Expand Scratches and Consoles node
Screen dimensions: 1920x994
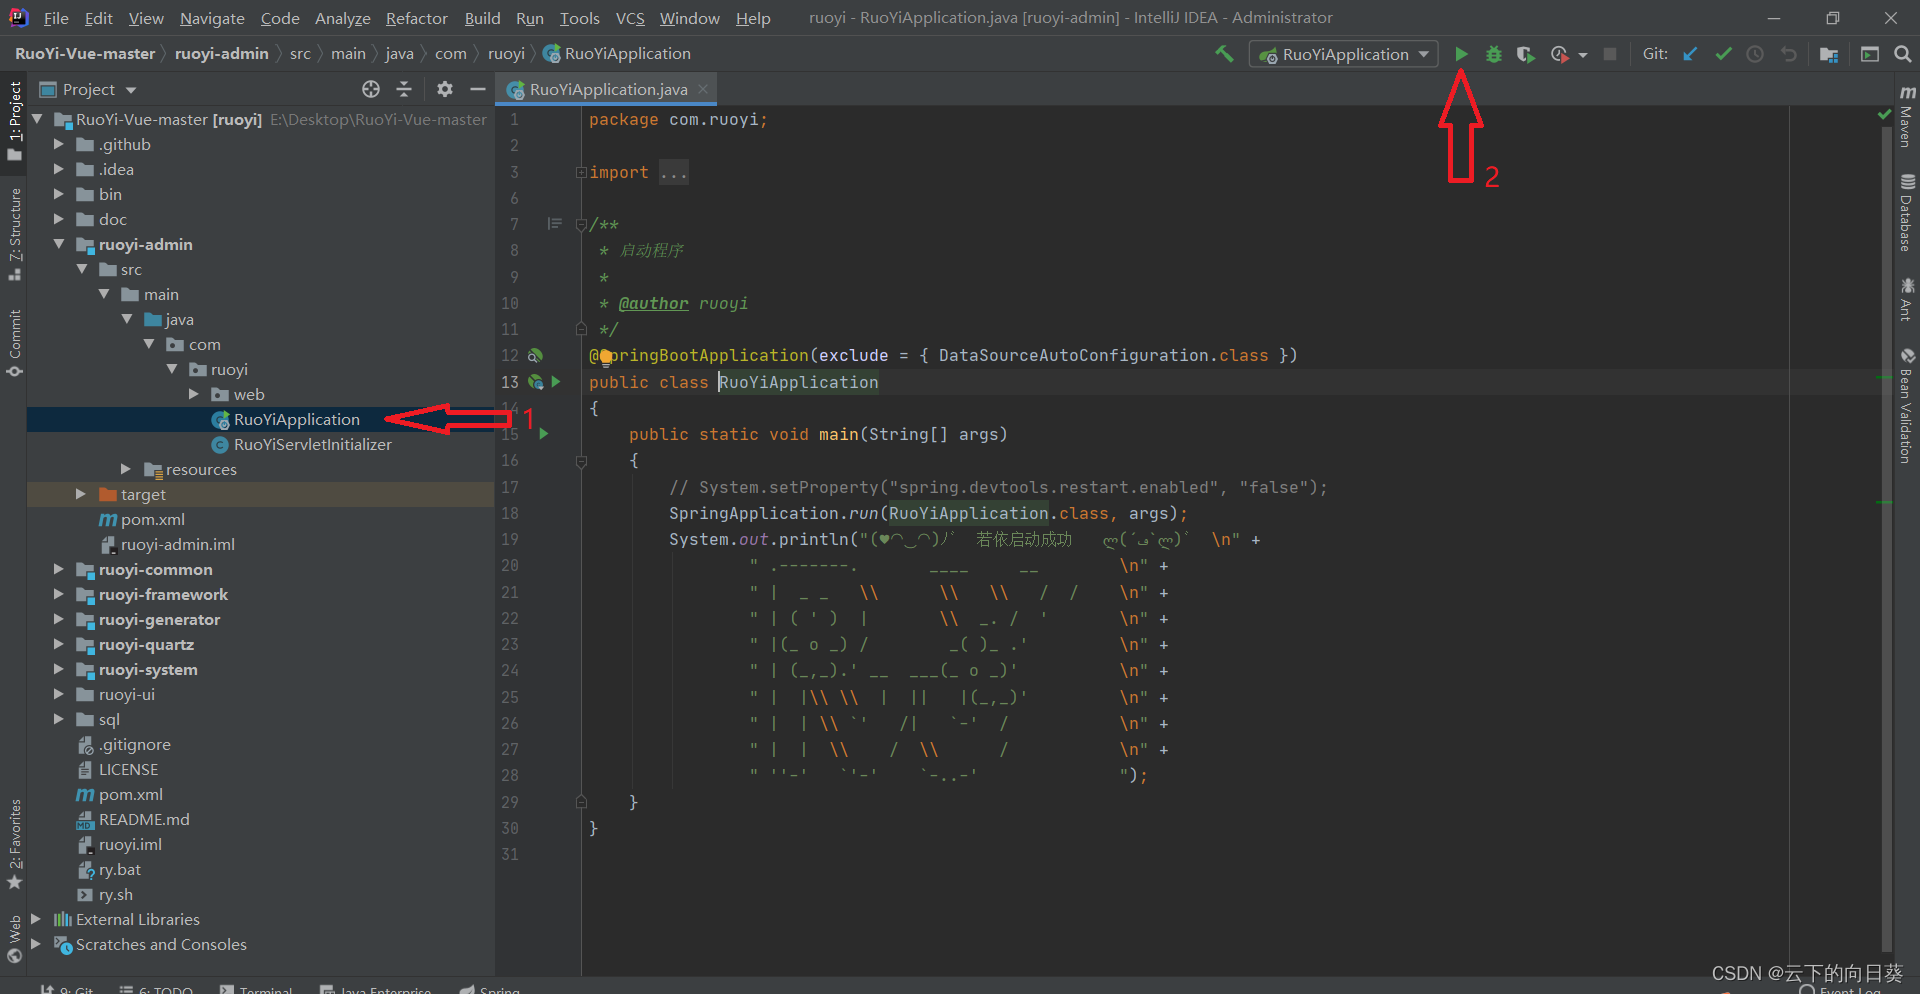coord(36,944)
